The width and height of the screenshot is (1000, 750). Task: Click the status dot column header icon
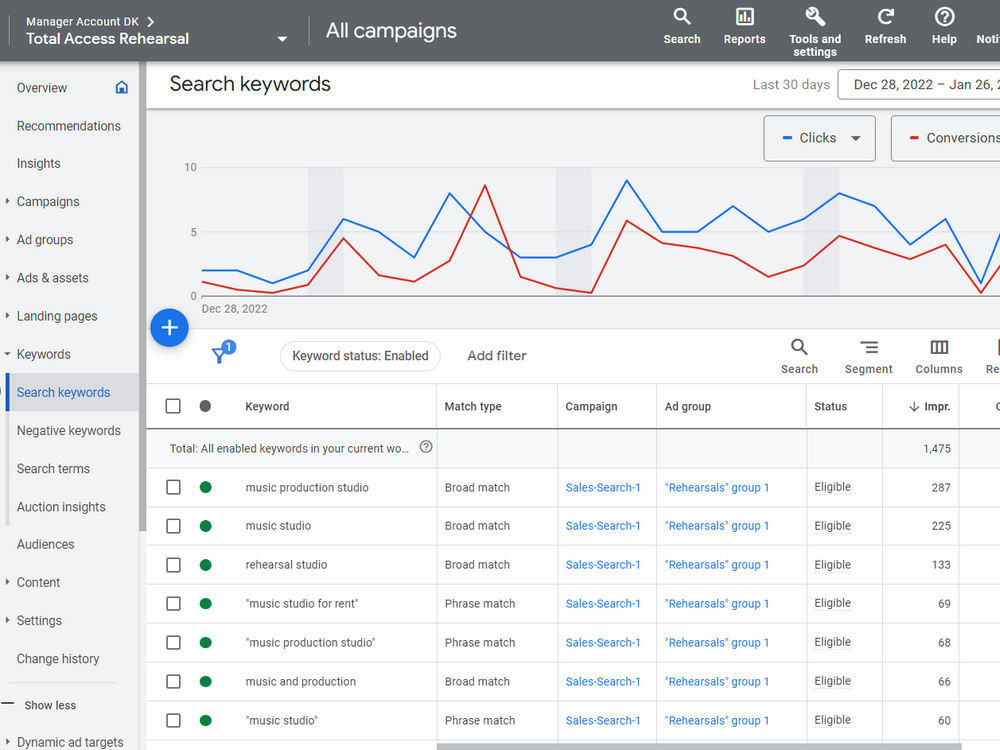pos(205,406)
